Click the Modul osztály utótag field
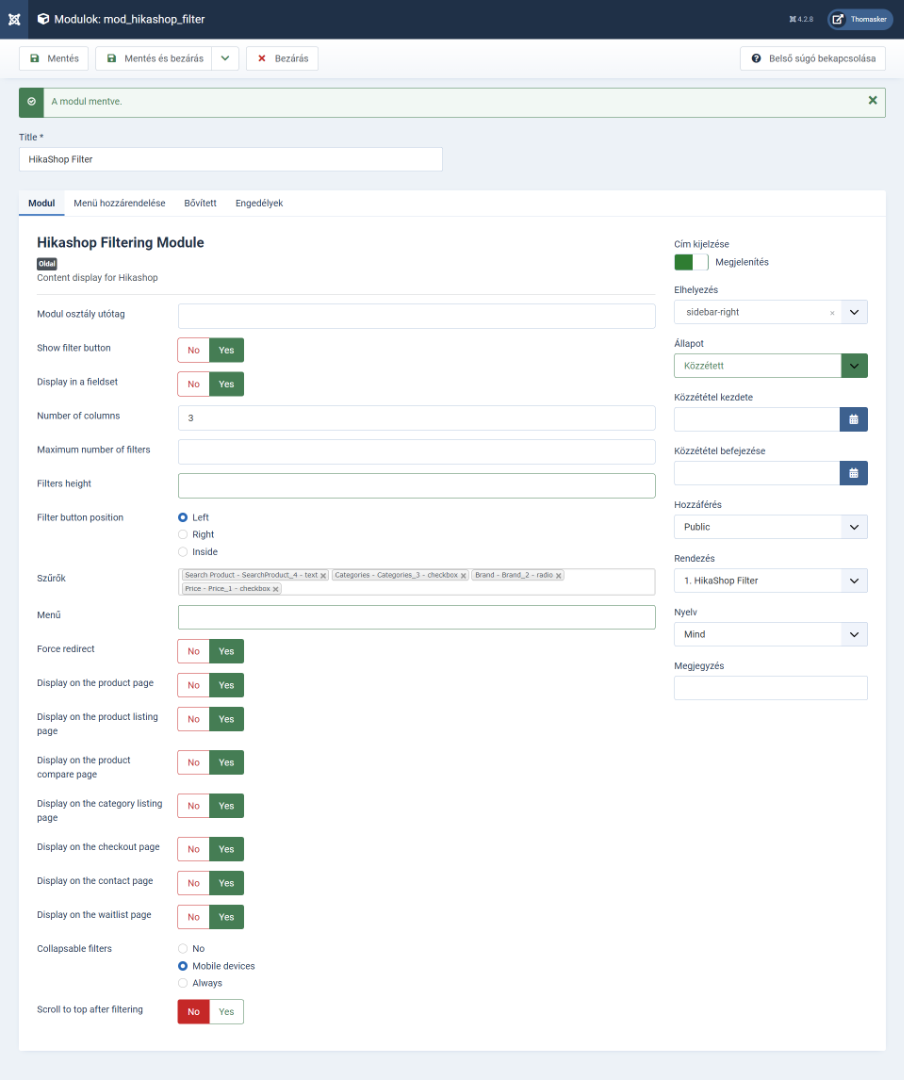The height and width of the screenshot is (1080, 904). (x=416, y=316)
